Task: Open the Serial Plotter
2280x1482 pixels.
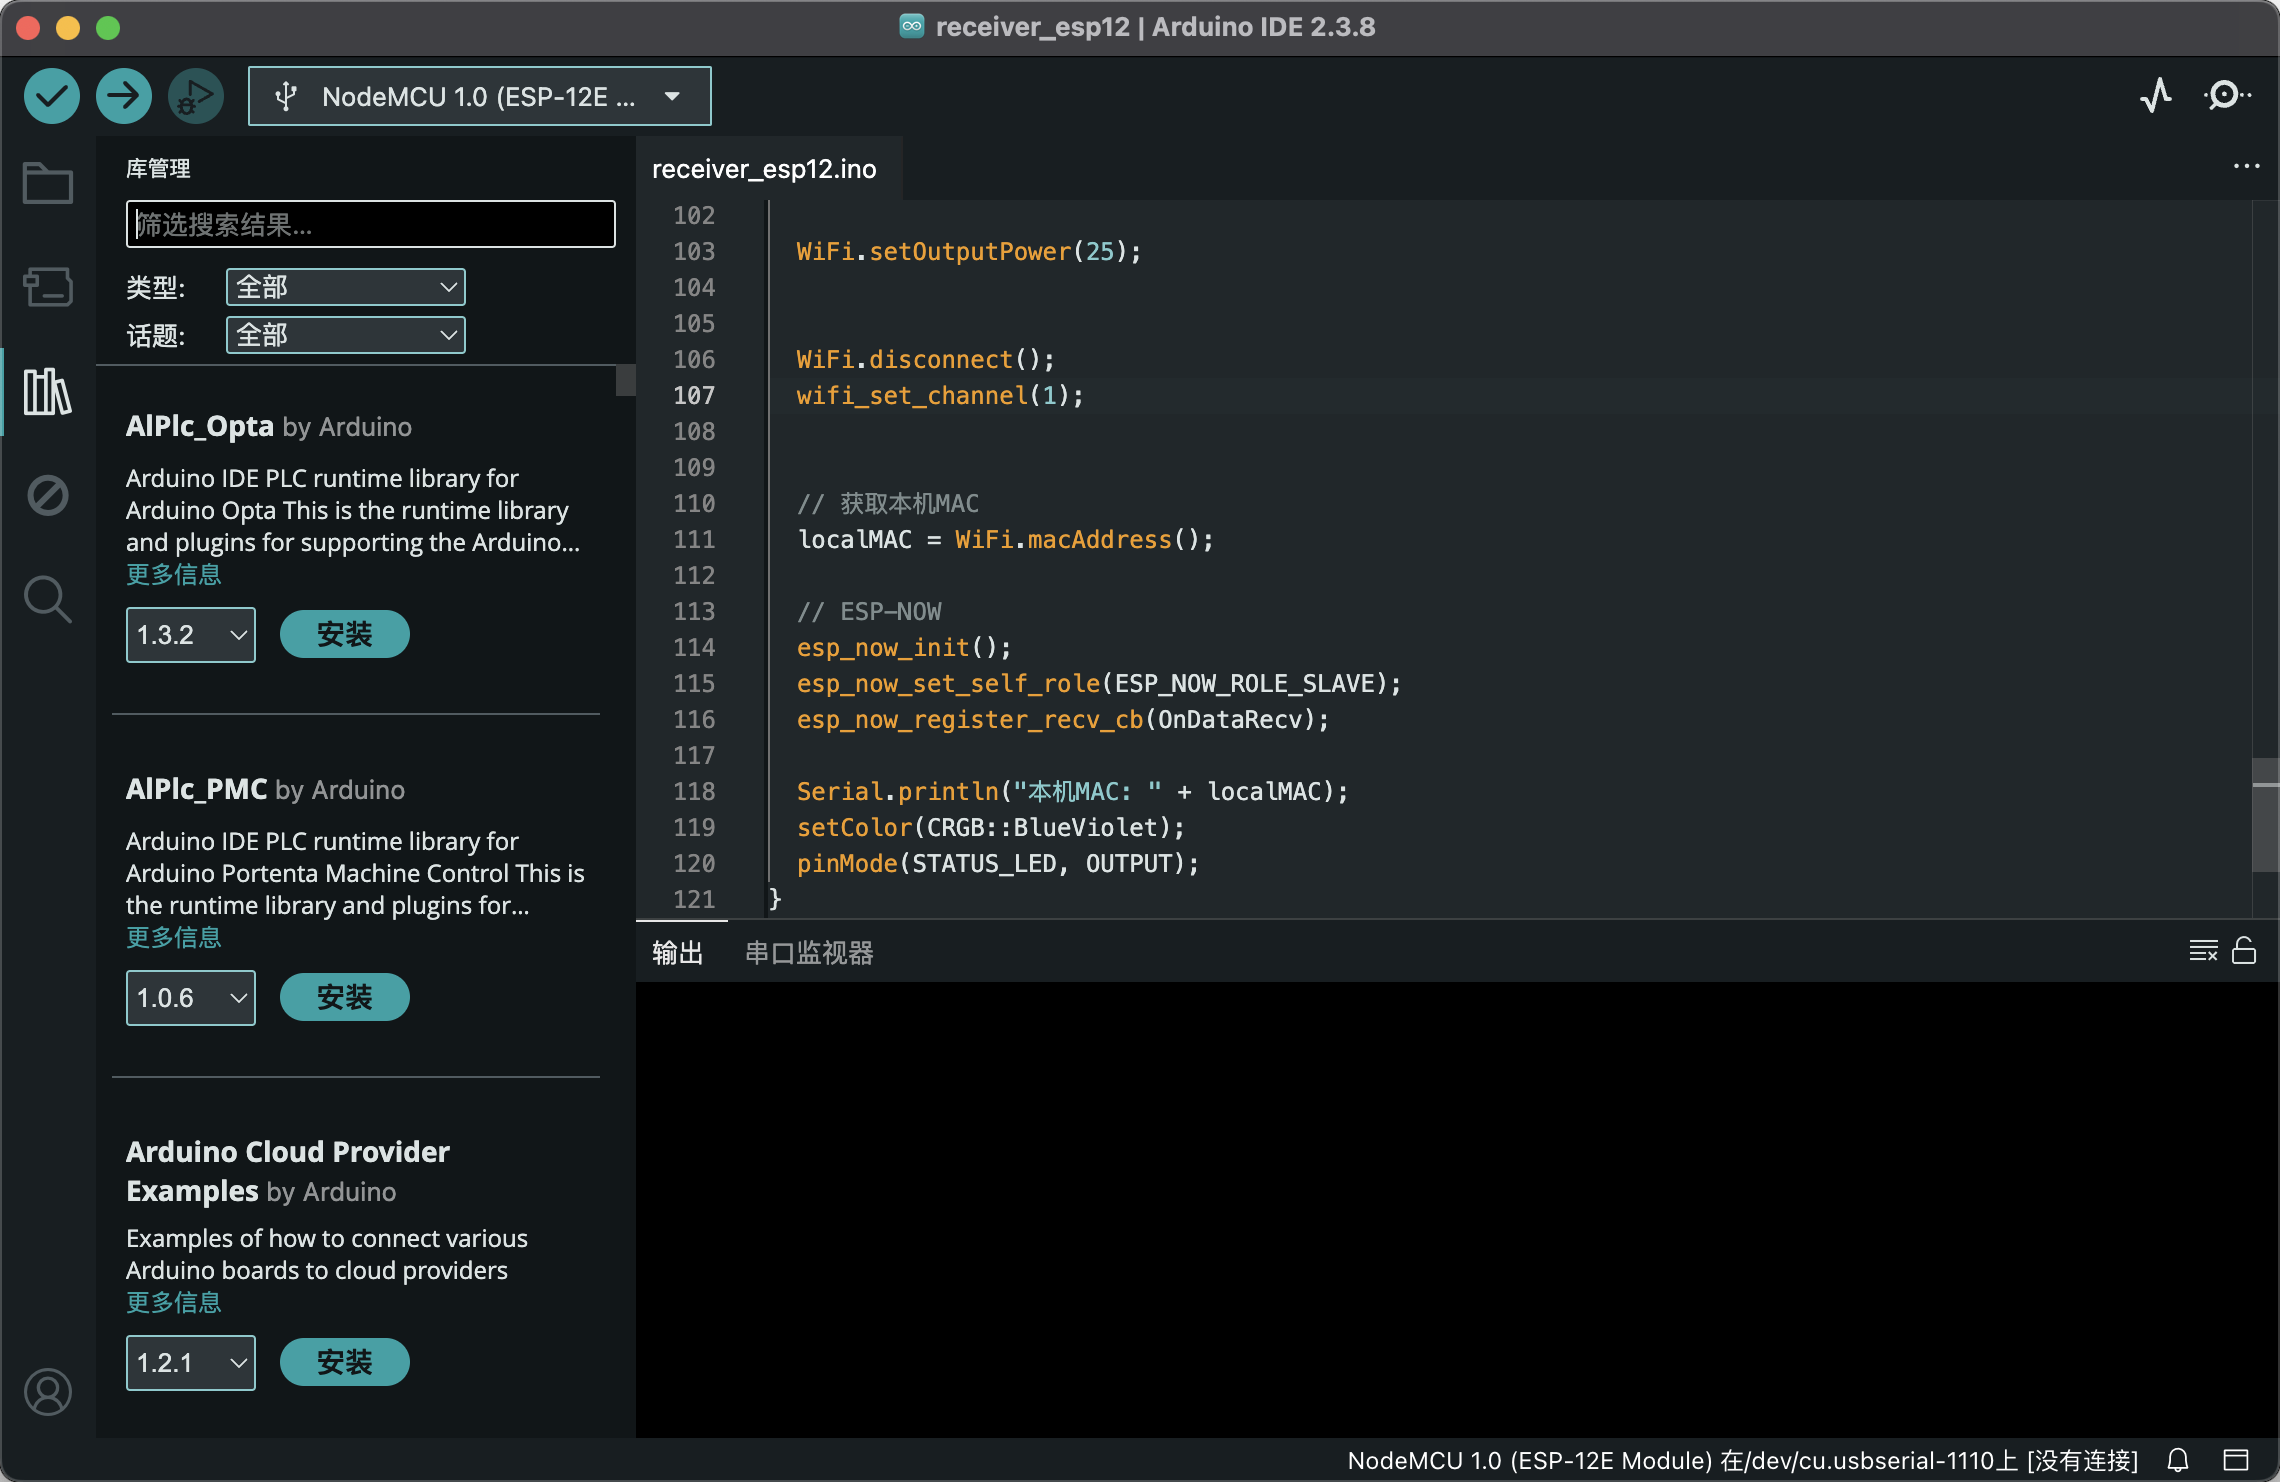Action: pyautogui.click(x=2156, y=95)
